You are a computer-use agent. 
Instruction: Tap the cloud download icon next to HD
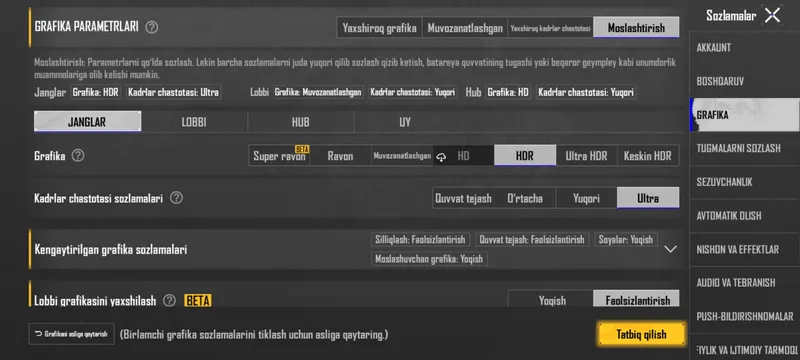point(442,157)
